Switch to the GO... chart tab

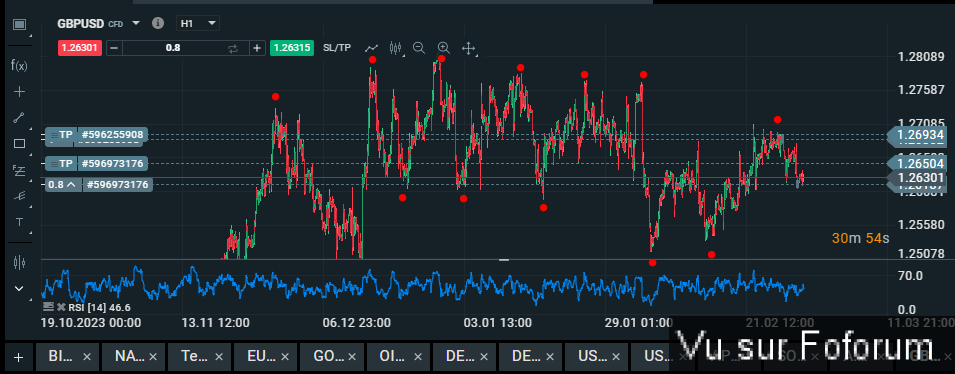(331, 356)
